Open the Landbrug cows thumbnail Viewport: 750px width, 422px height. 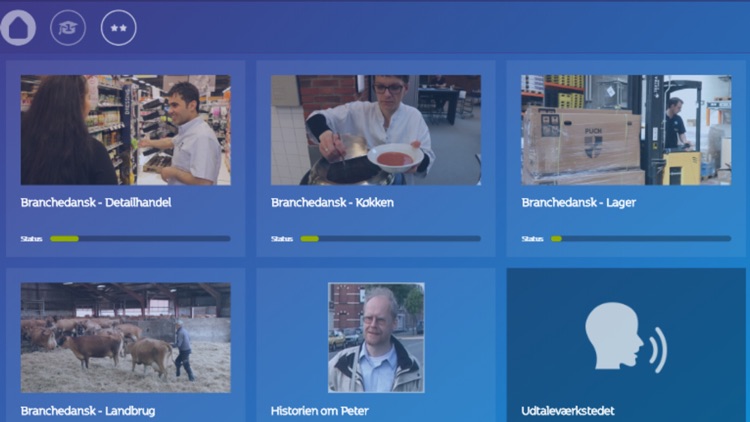pyautogui.click(x=125, y=337)
